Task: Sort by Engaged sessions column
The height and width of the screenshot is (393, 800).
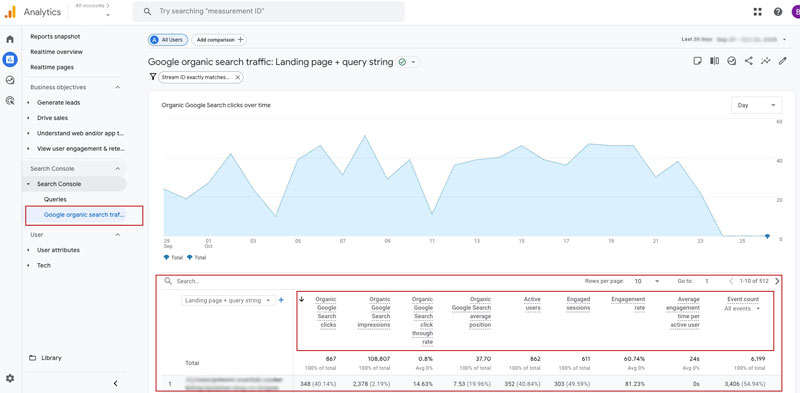Action: point(578,304)
